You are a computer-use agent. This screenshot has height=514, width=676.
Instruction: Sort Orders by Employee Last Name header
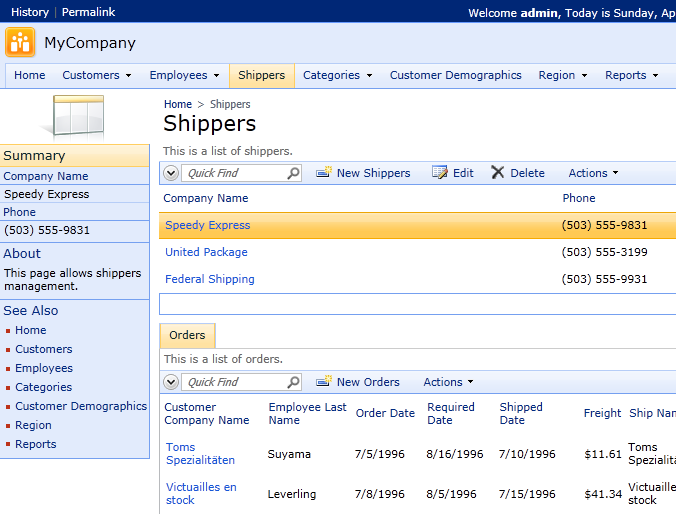coord(307,413)
